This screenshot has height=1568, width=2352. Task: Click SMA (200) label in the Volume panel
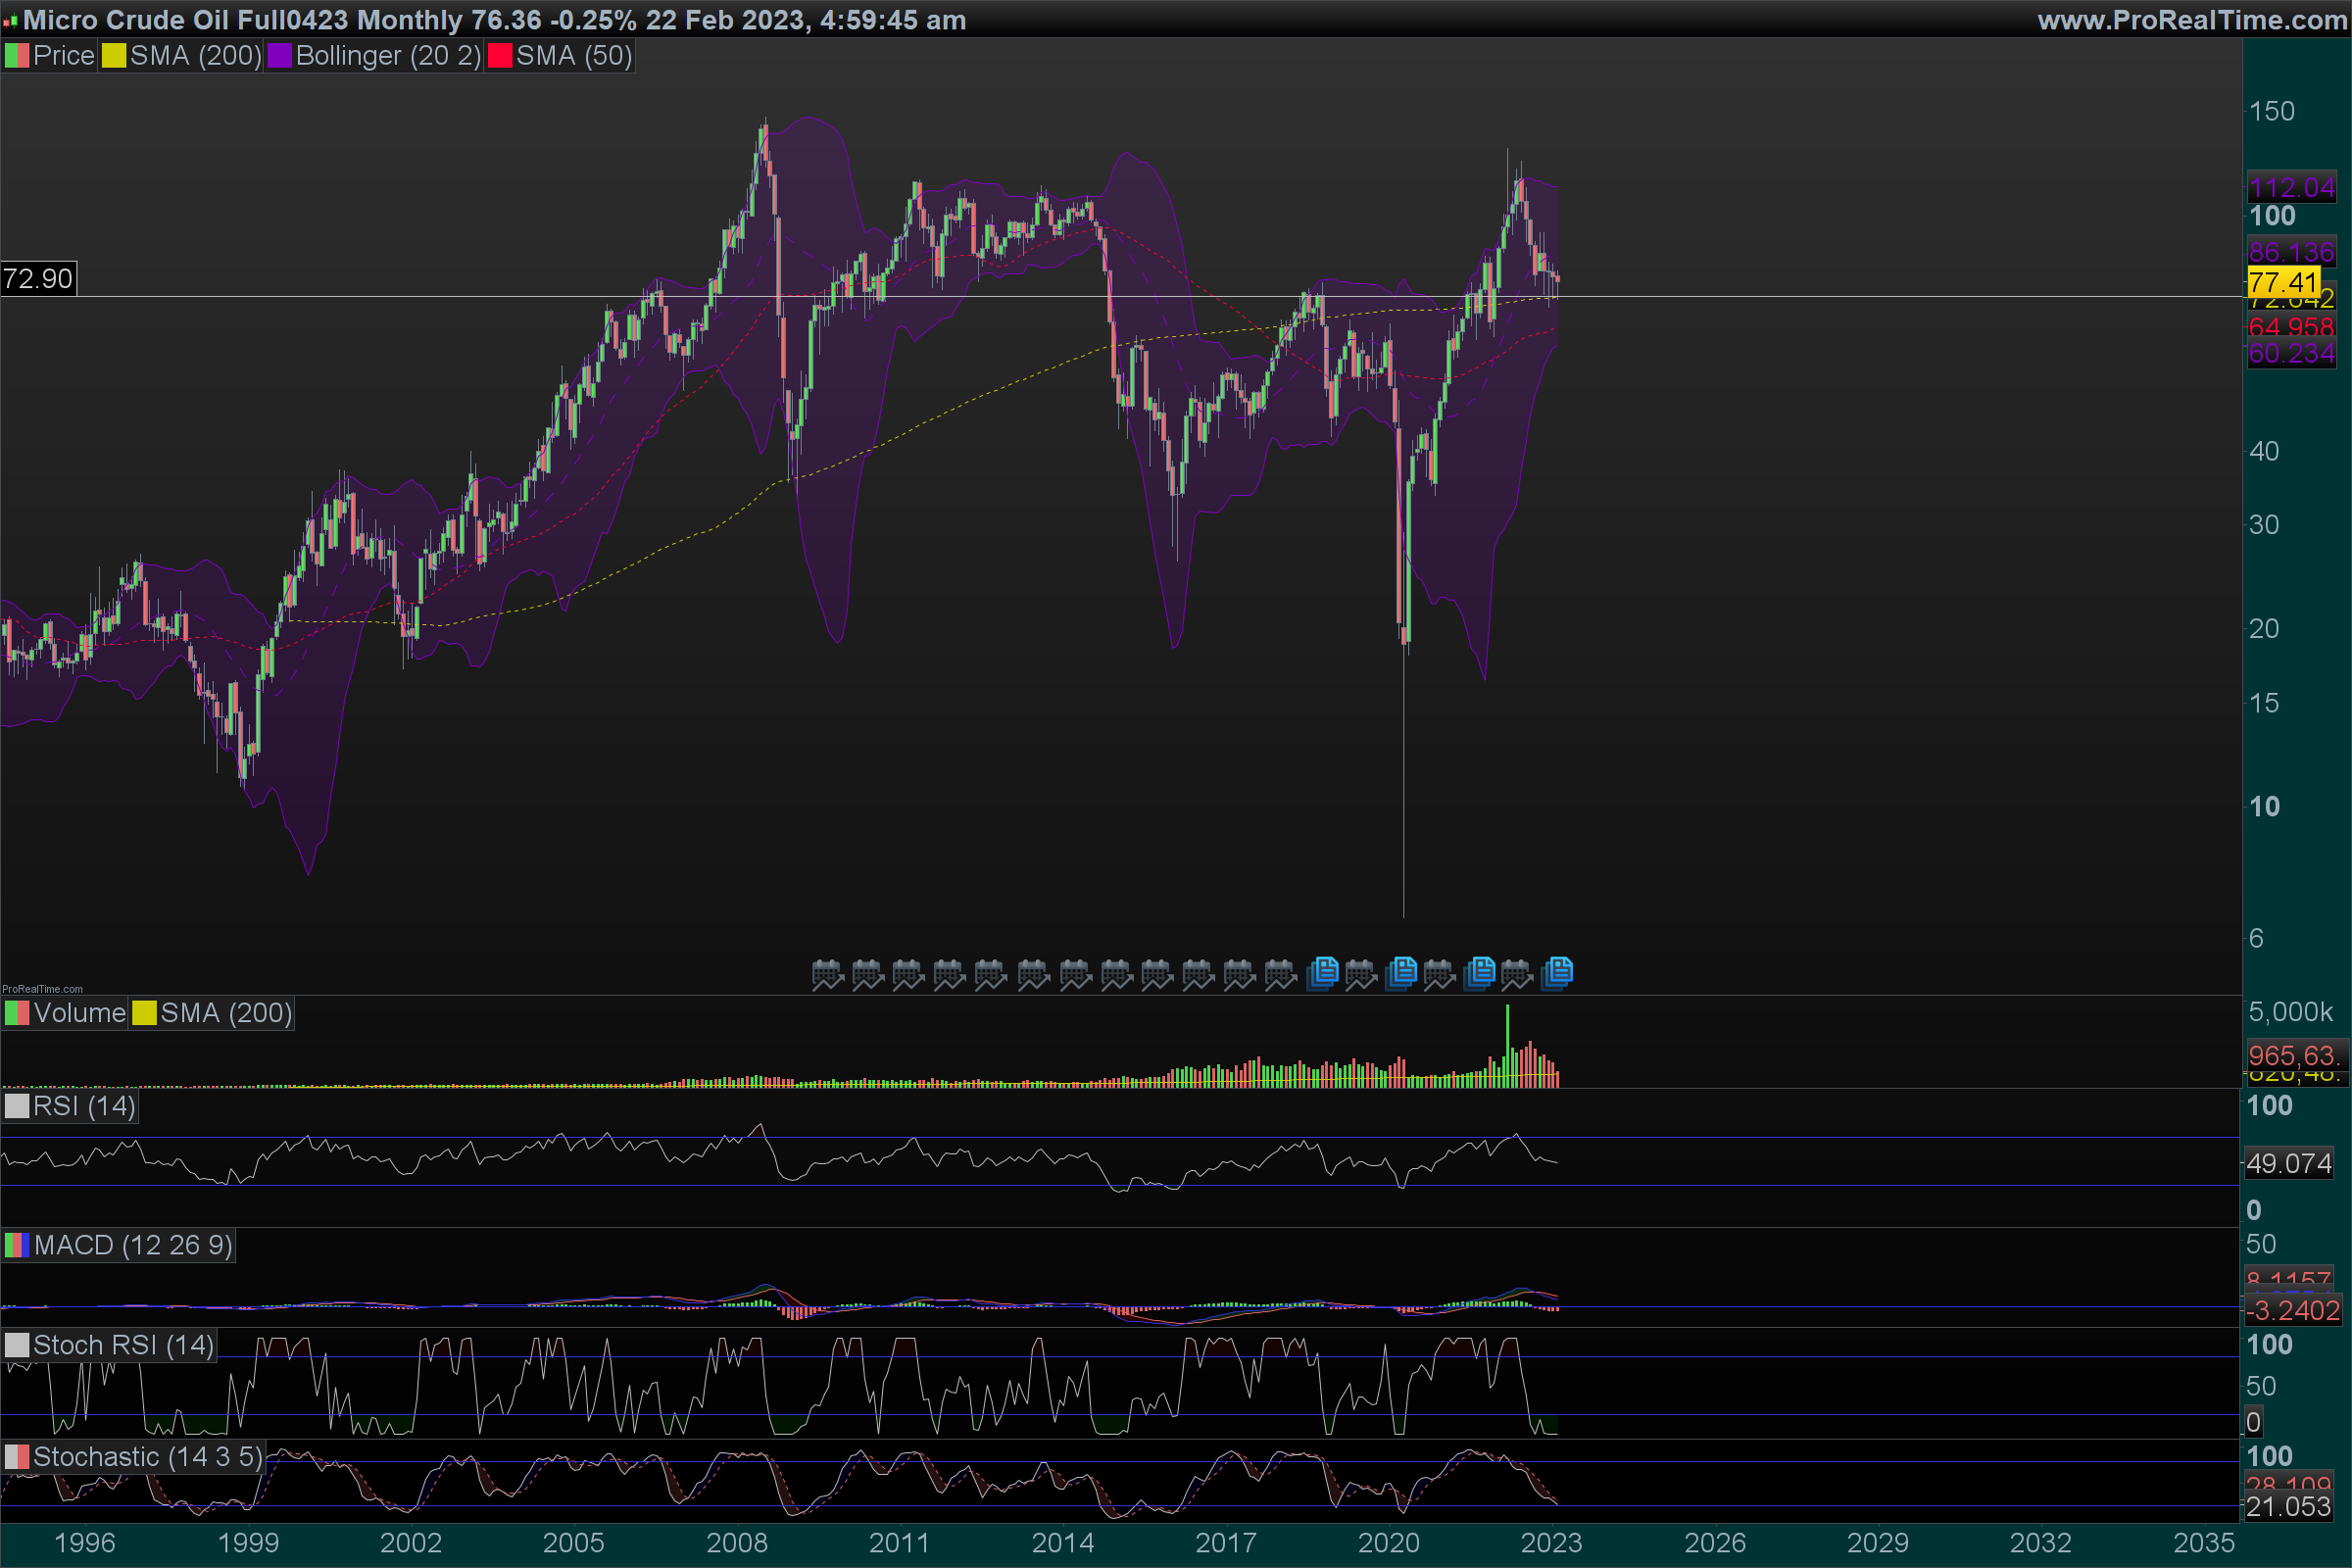pos(225,1013)
